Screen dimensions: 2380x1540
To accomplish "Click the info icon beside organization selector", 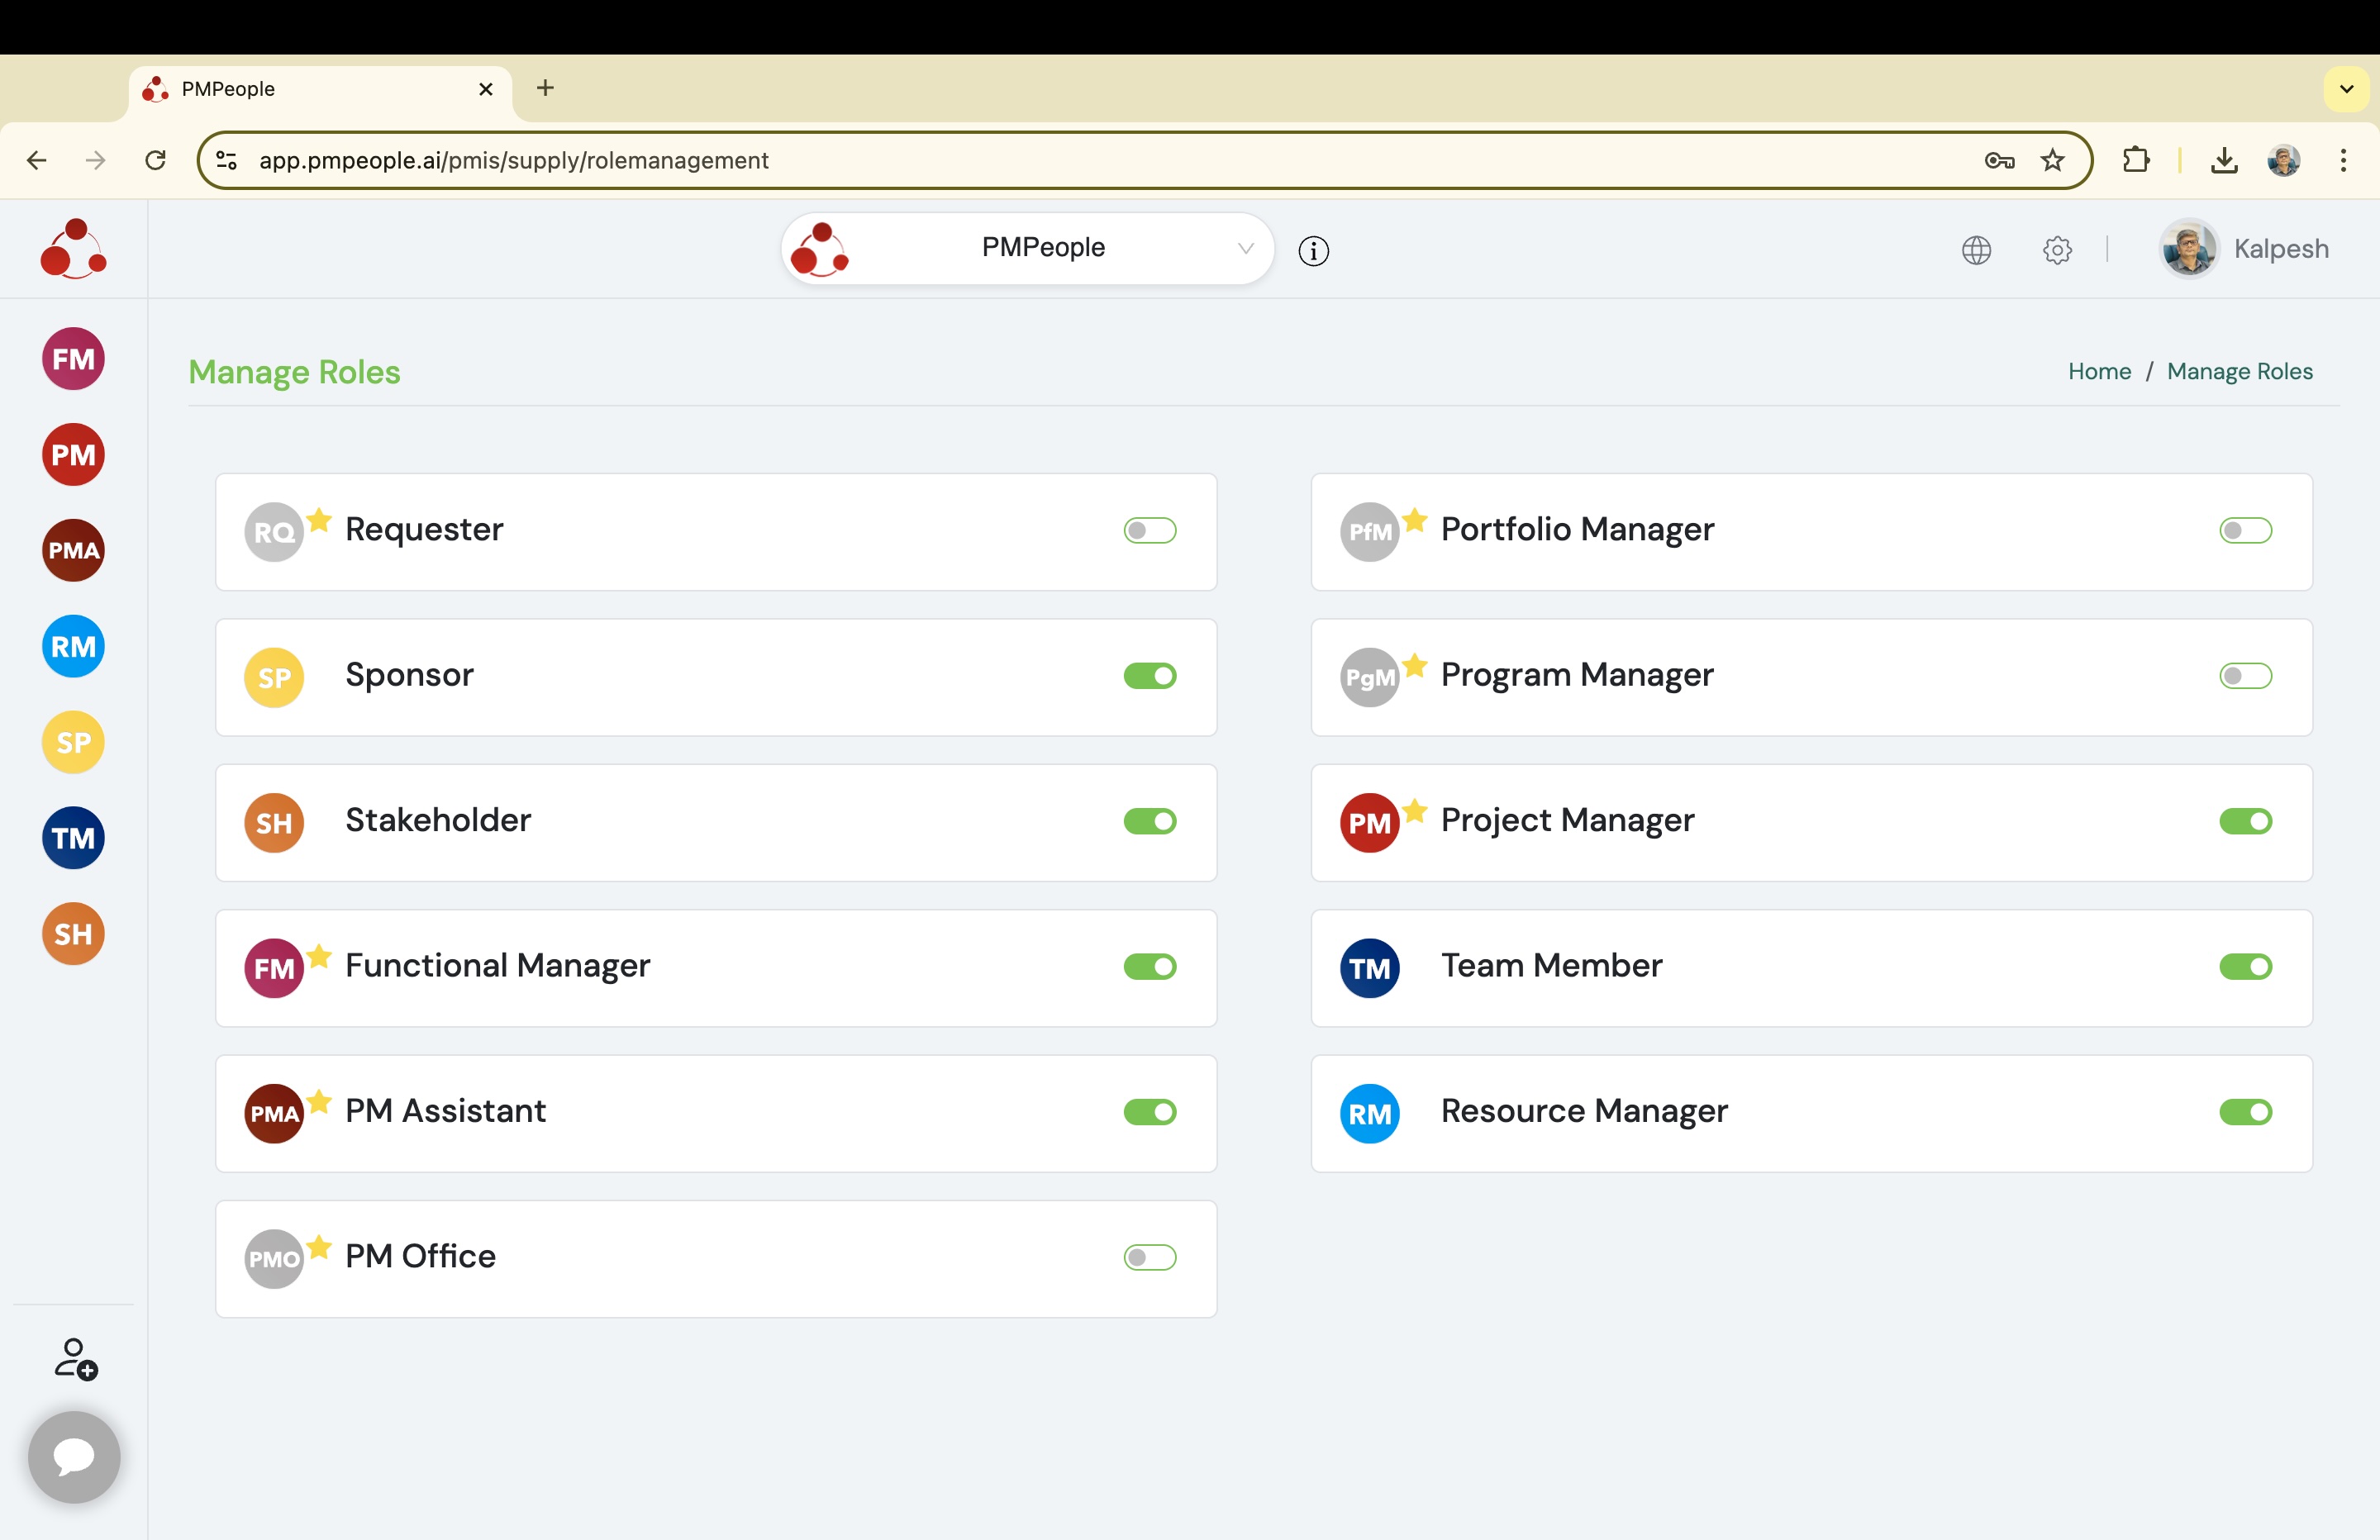I will pyautogui.click(x=1313, y=251).
